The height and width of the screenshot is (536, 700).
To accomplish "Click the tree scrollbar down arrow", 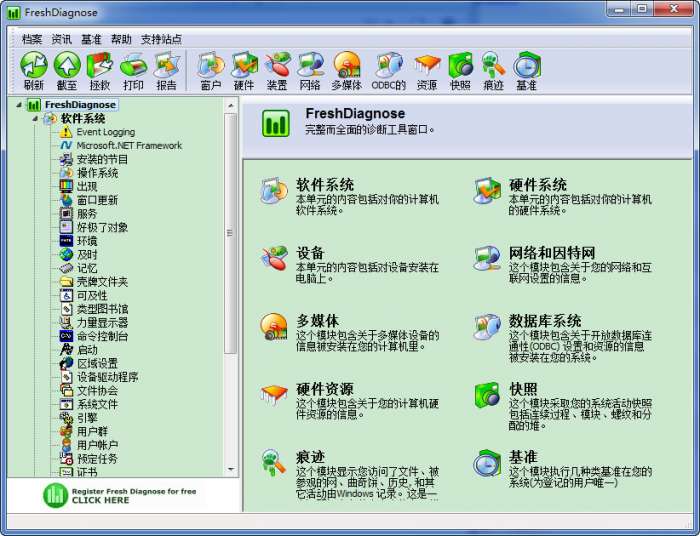I will tap(230, 469).
